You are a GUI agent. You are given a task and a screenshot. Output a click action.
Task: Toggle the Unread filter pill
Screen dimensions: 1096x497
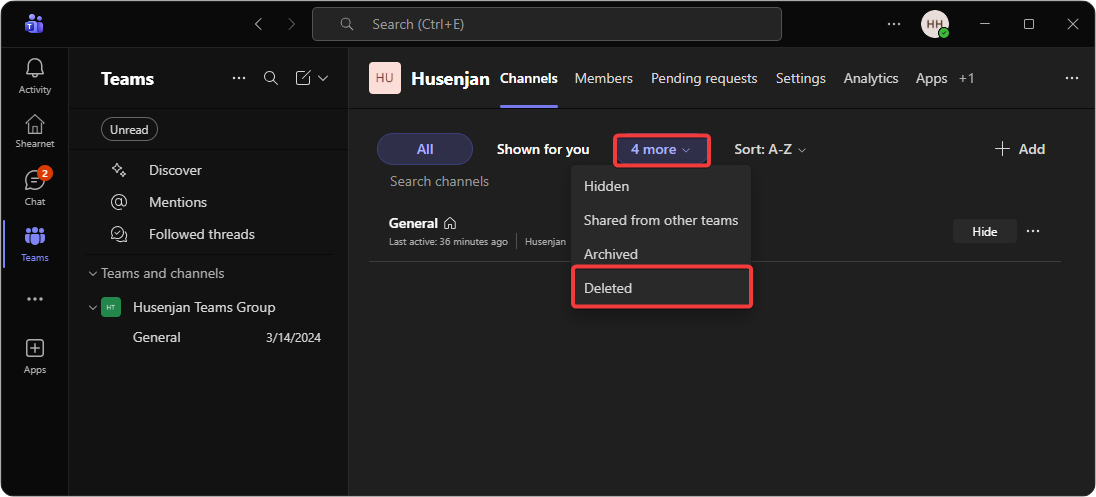point(129,129)
